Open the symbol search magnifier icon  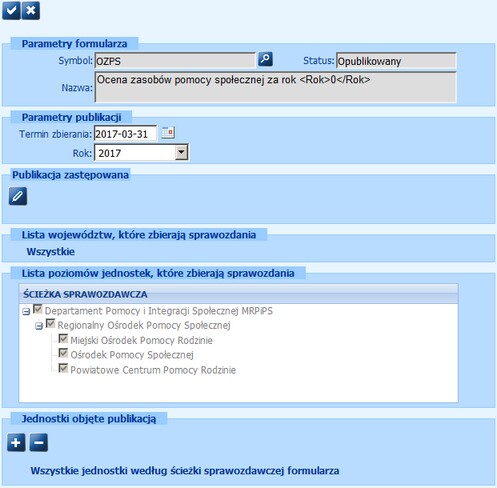(x=265, y=59)
